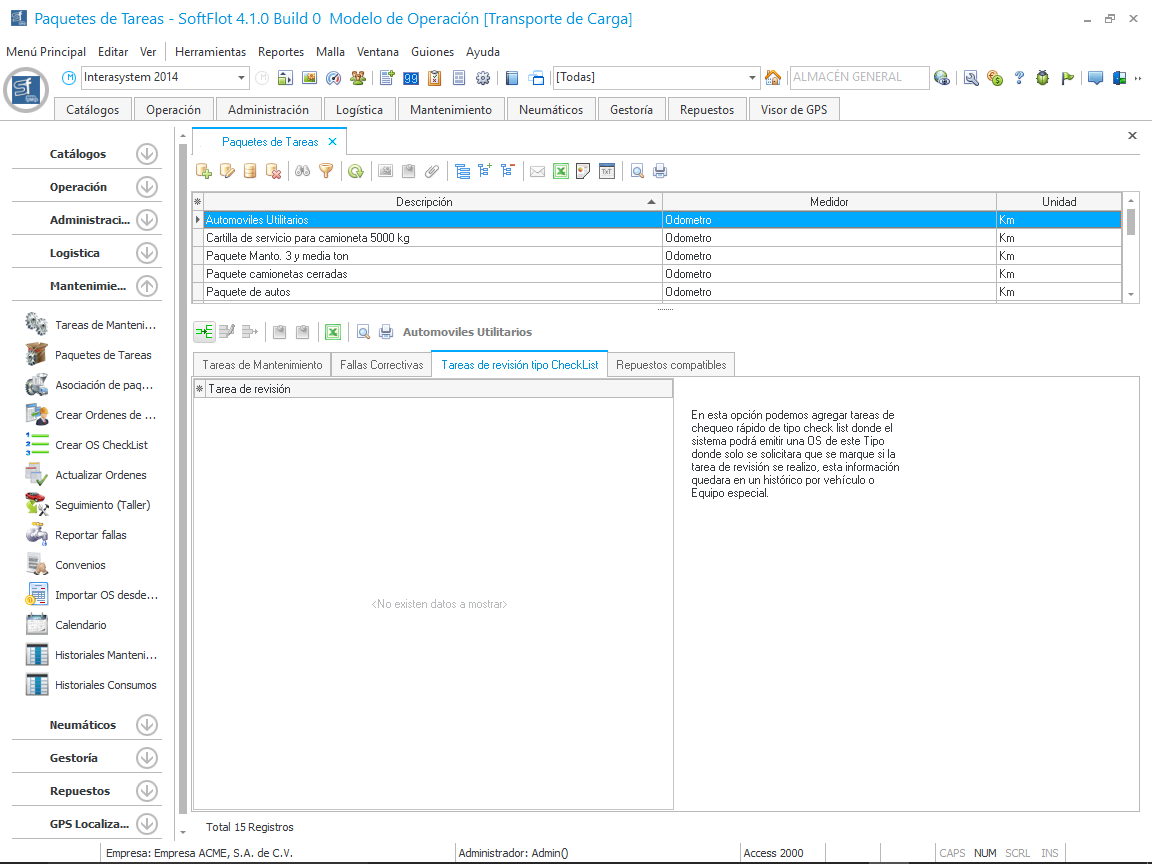The width and height of the screenshot is (1152, 864).
Task: Click the add revision task icon in lower toolbar
Action: tap(204, 332)
